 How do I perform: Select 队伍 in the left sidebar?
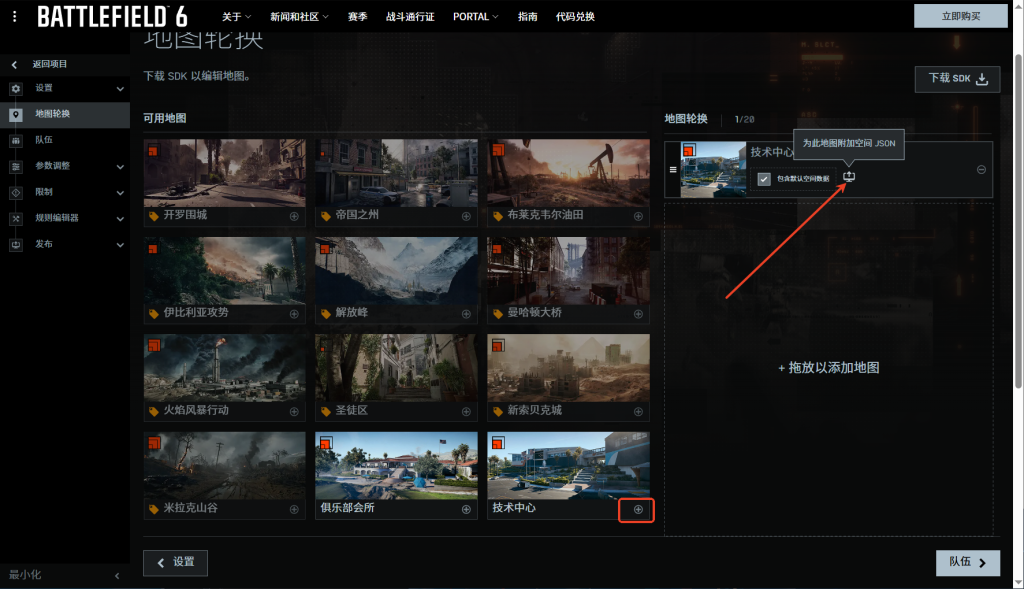(x=45, y=140)
